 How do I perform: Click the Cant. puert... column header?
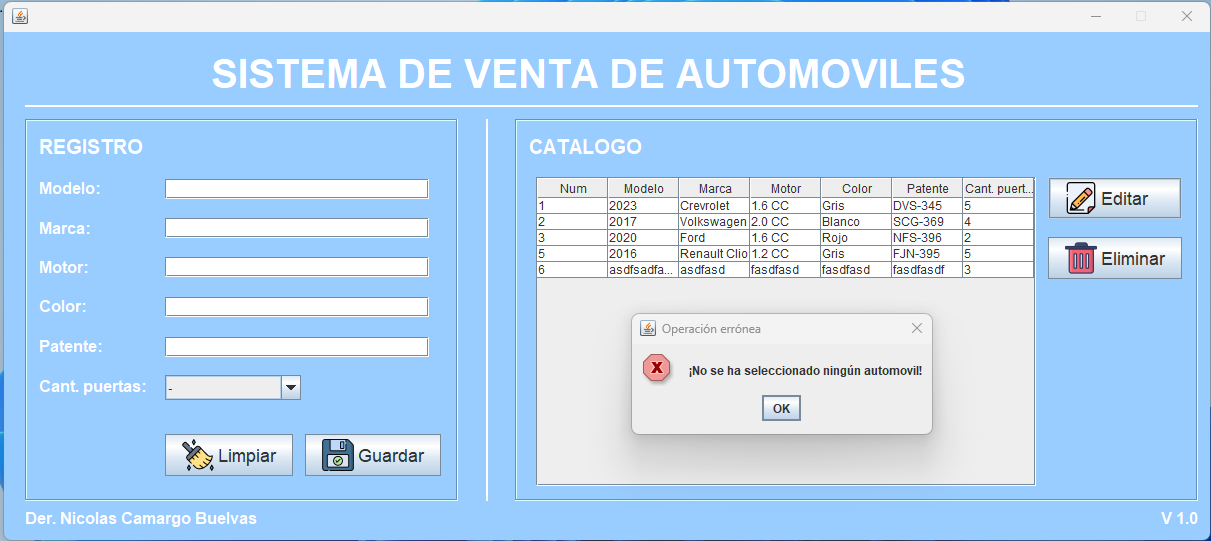tap(999, 188)
